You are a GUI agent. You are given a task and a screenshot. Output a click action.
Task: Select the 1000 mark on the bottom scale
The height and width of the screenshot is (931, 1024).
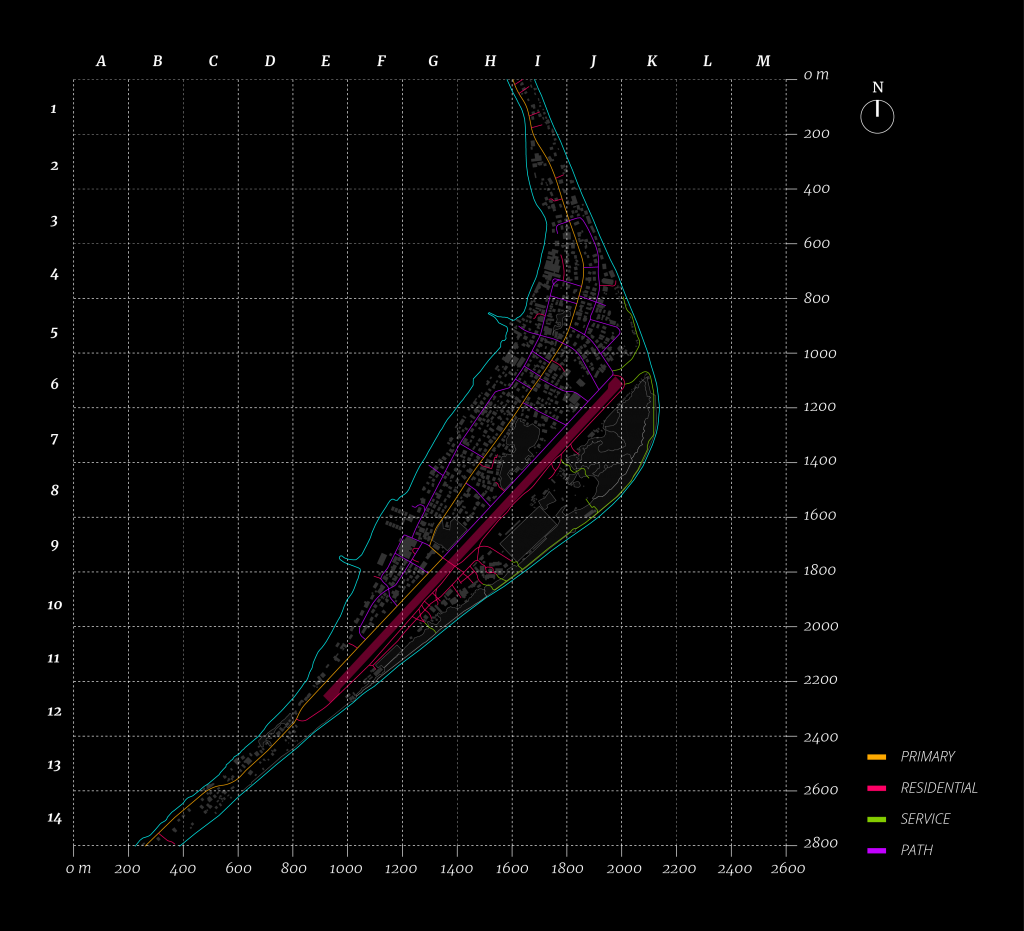[x=347, y=869]
